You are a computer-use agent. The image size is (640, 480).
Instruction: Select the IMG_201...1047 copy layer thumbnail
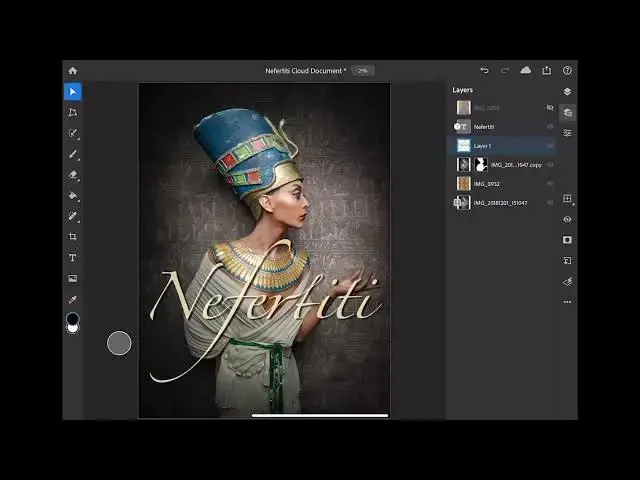point(464,165)
